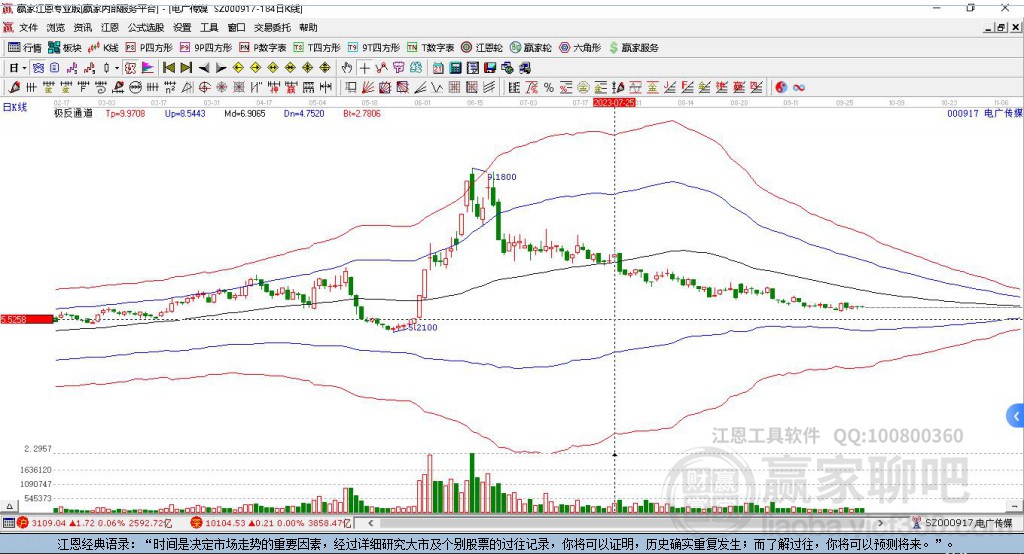Image resolution: width=1024 pixels, height=554 pixels.
Task: Open the 江恩轮 Gann wheel
Action: [x=482, y=48]
